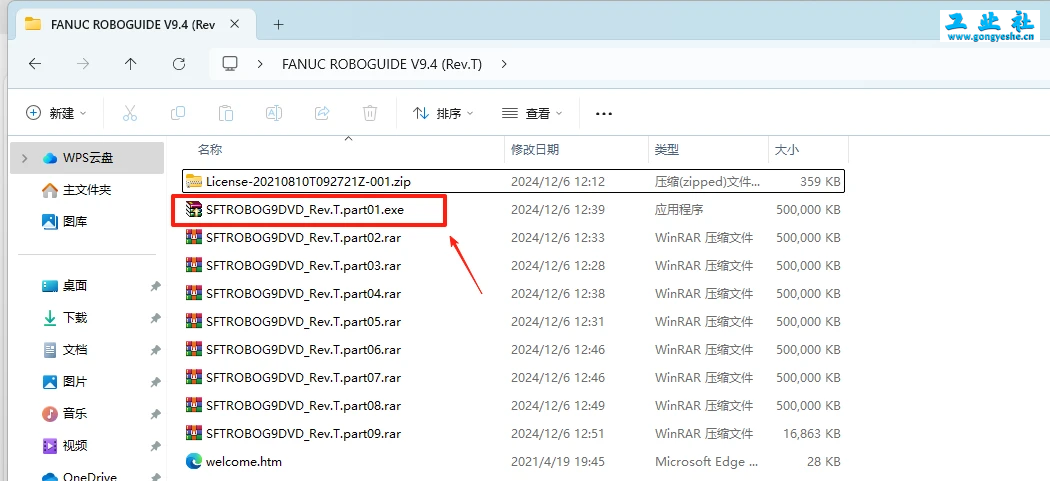Image resolution: width=1050 pixels, height=481 pixels.
Task: Click the 视频 video icon in sidebar
Action: (50, 445)
